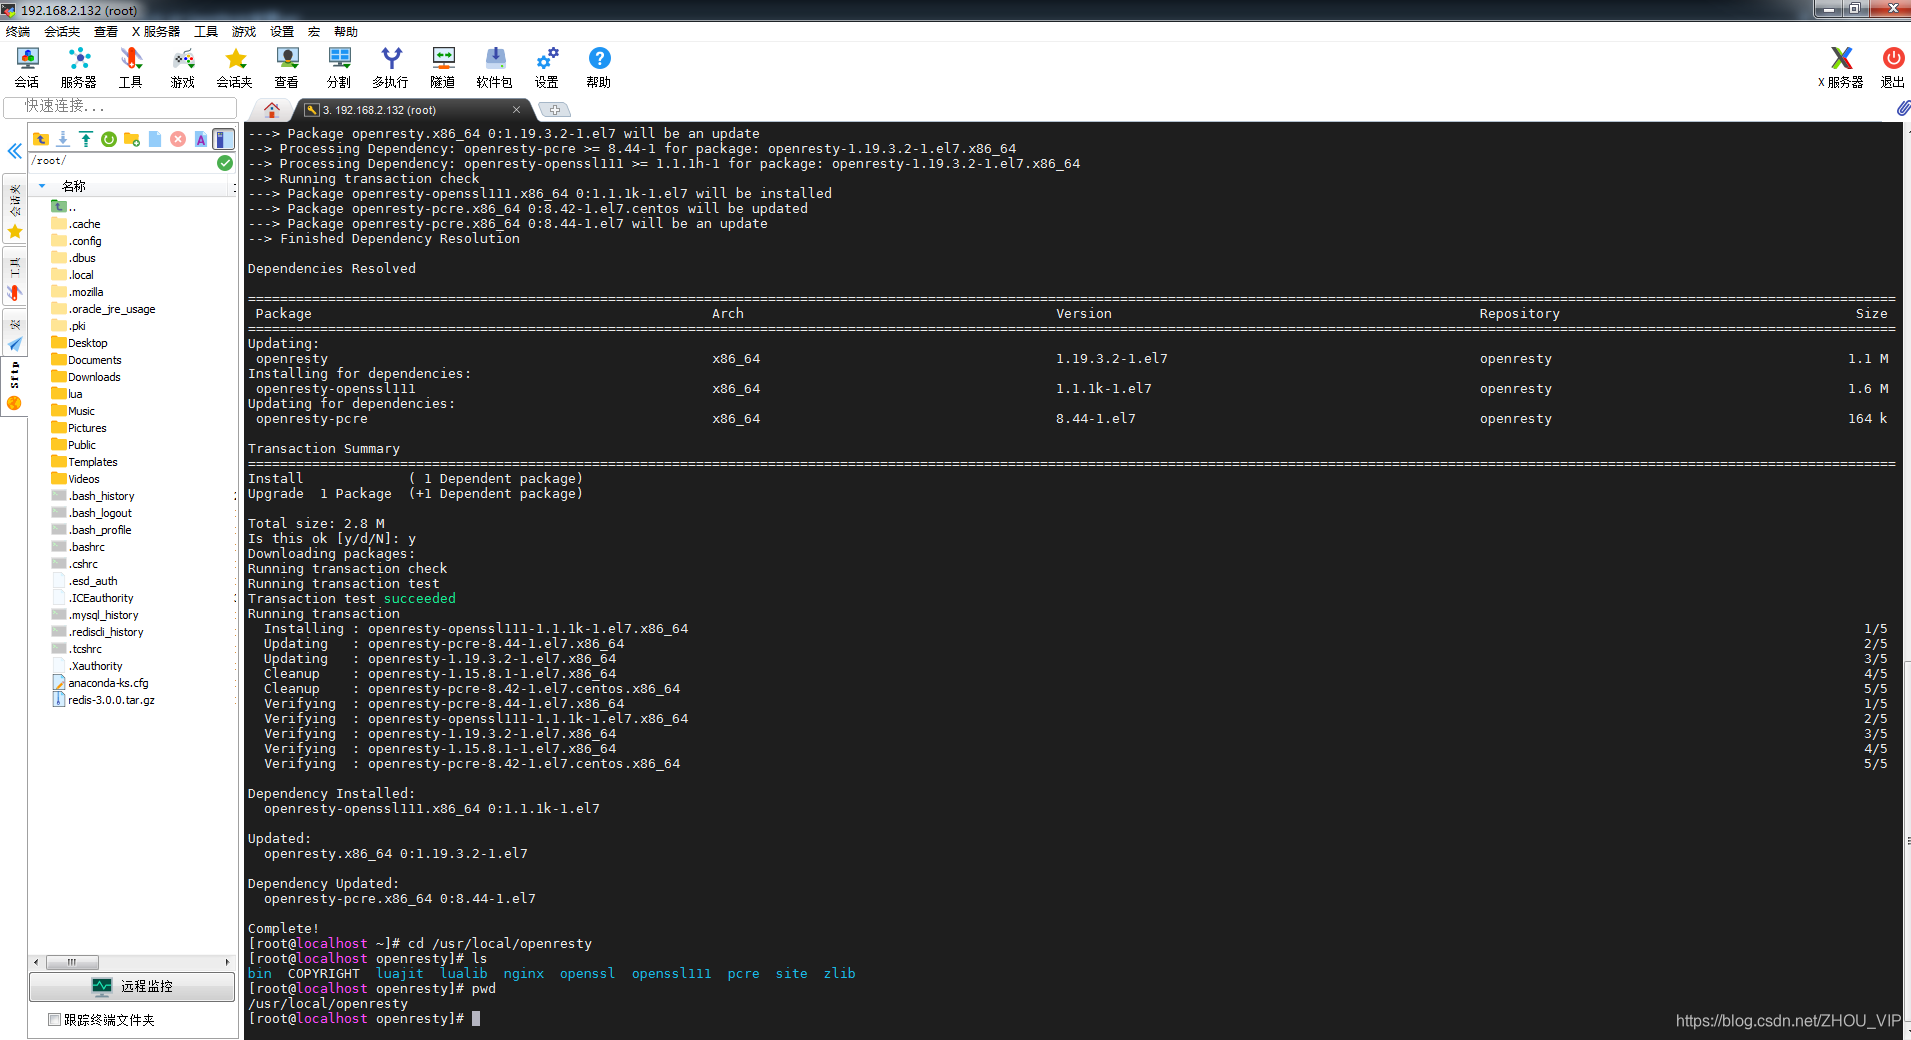Click the 退出 (Exit) power icon
This screenshot has height=1040, width=1911.
pyautogui.click(x=1893, y=68)
